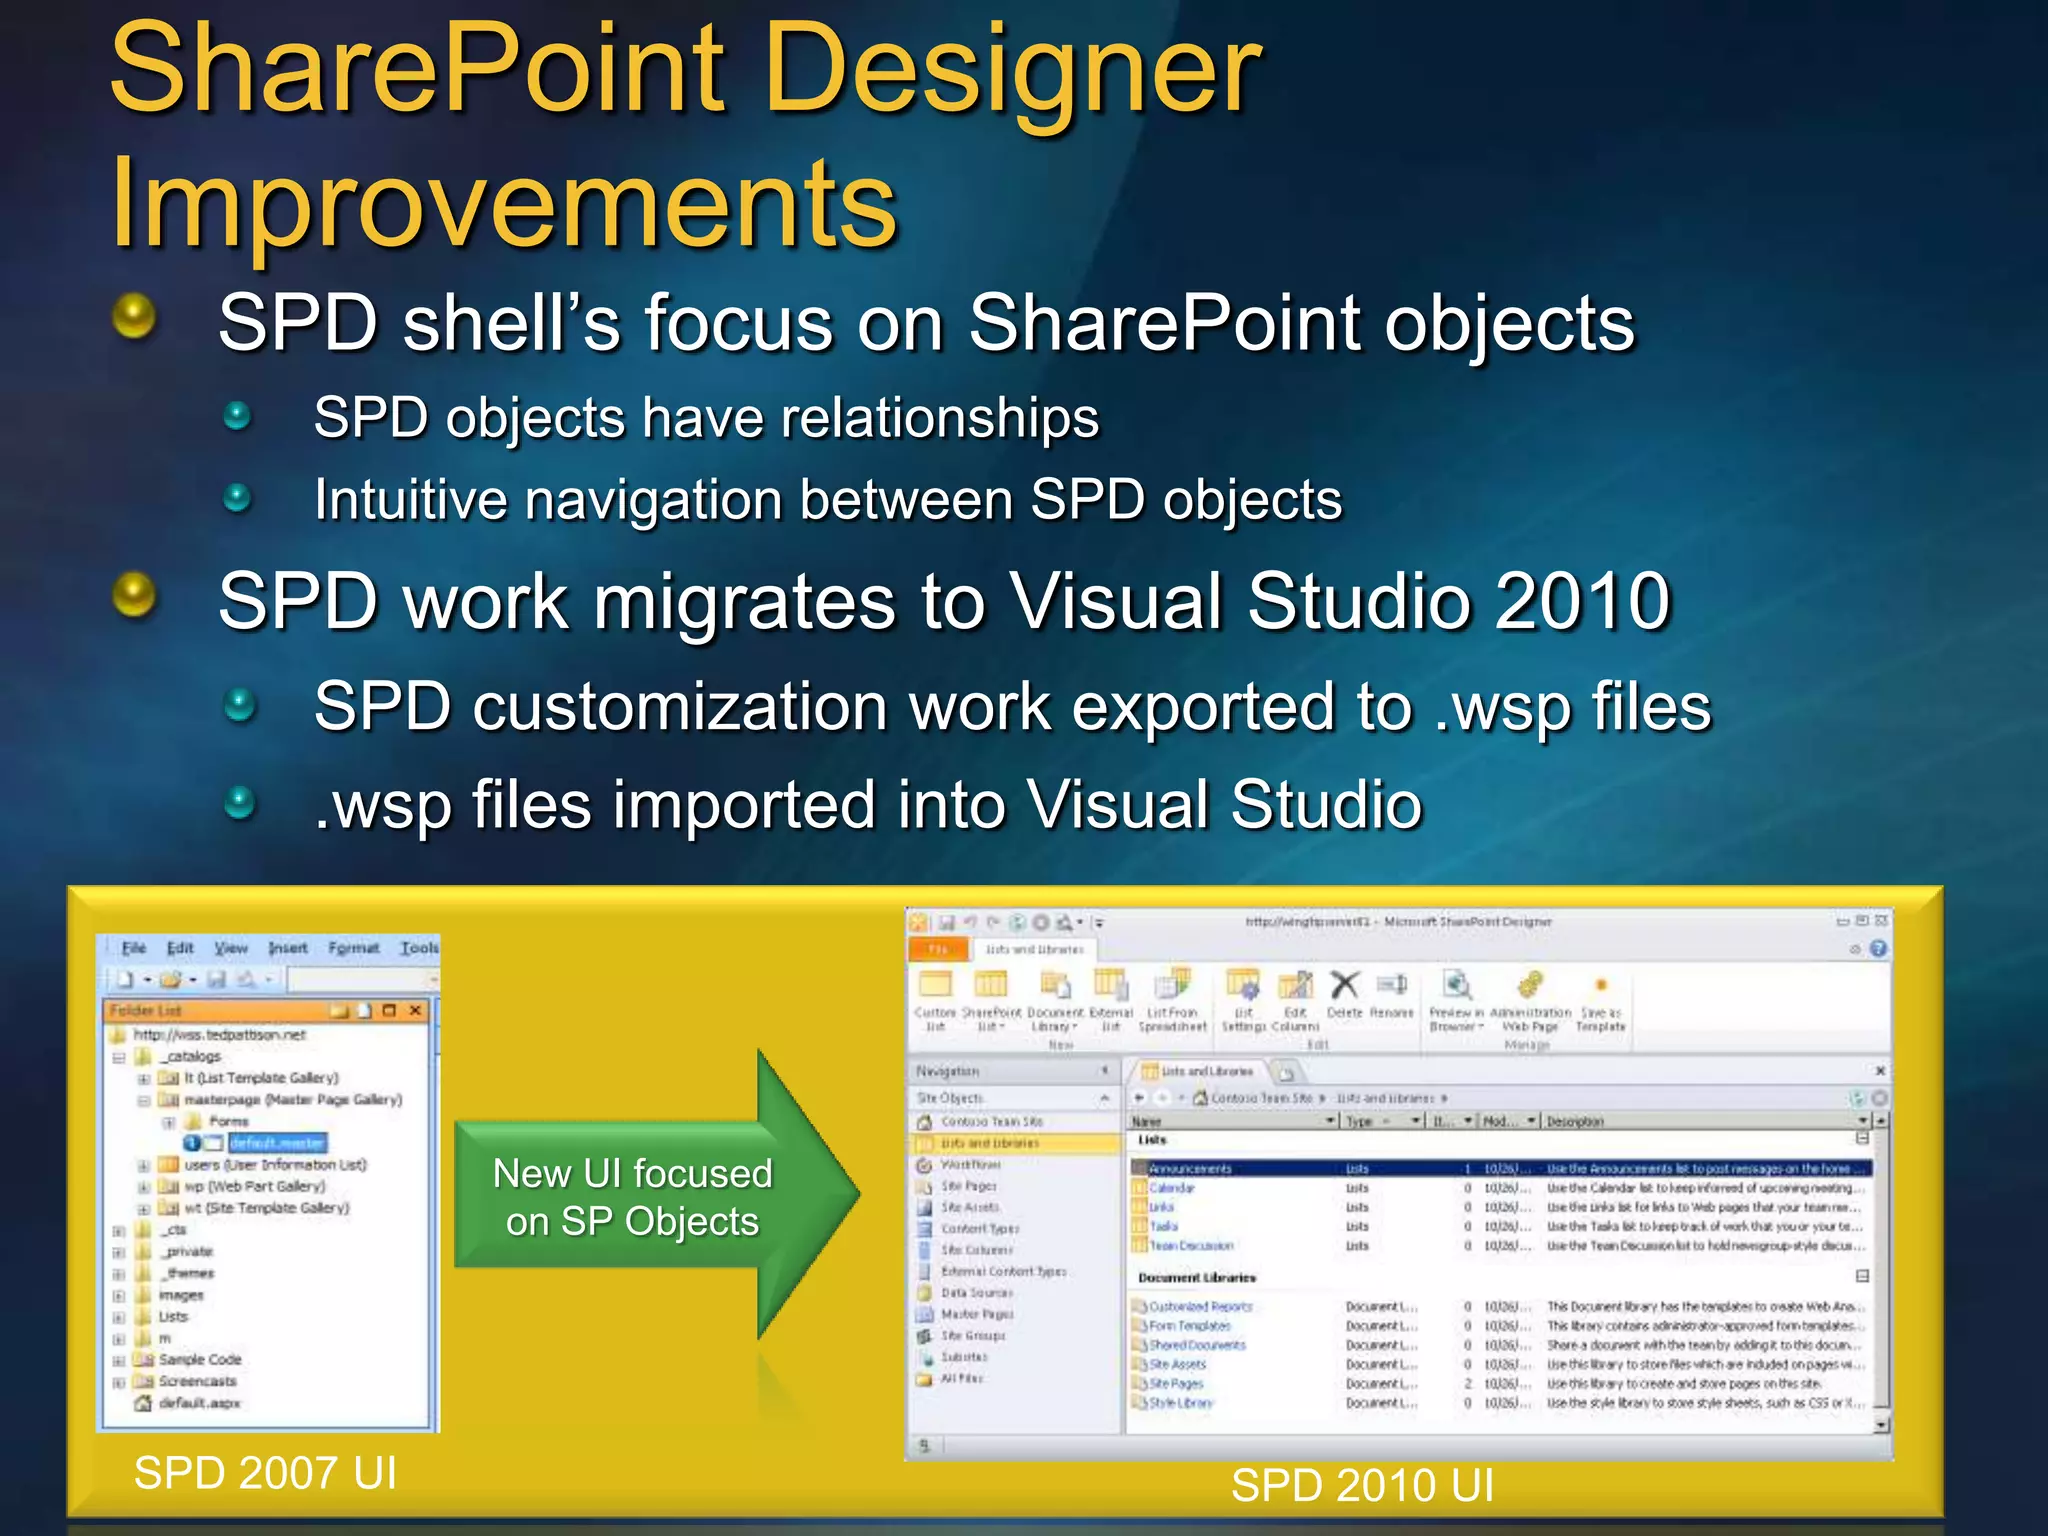
Task: Collapse the Document Libraries group
Action: point(1863,1276)
